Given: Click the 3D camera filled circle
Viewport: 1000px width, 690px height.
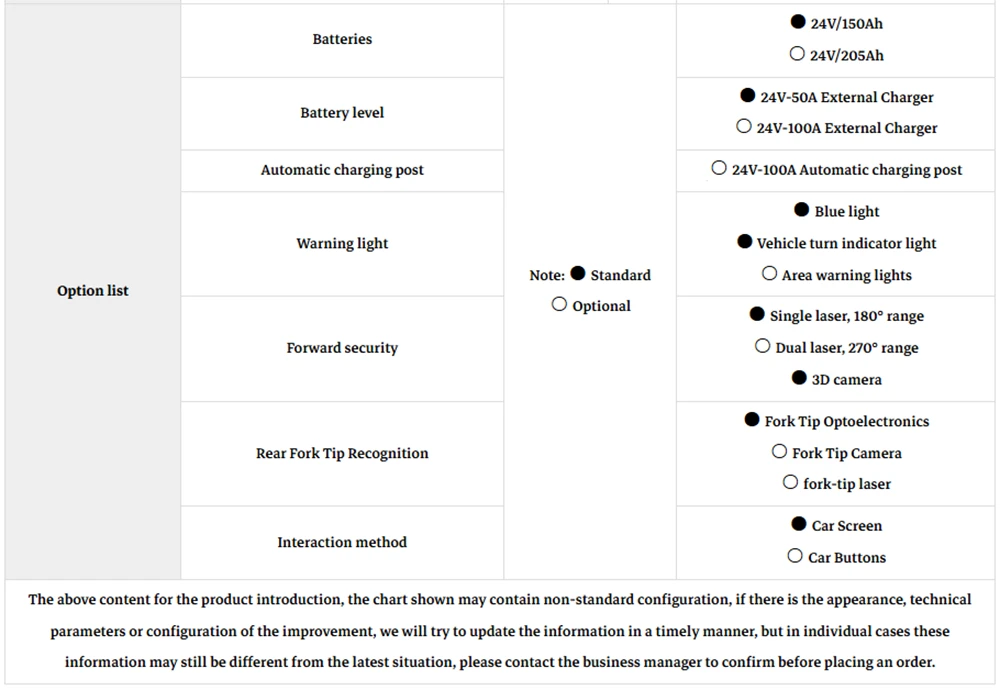Looking at the screenshot, I should coord(799,378).
